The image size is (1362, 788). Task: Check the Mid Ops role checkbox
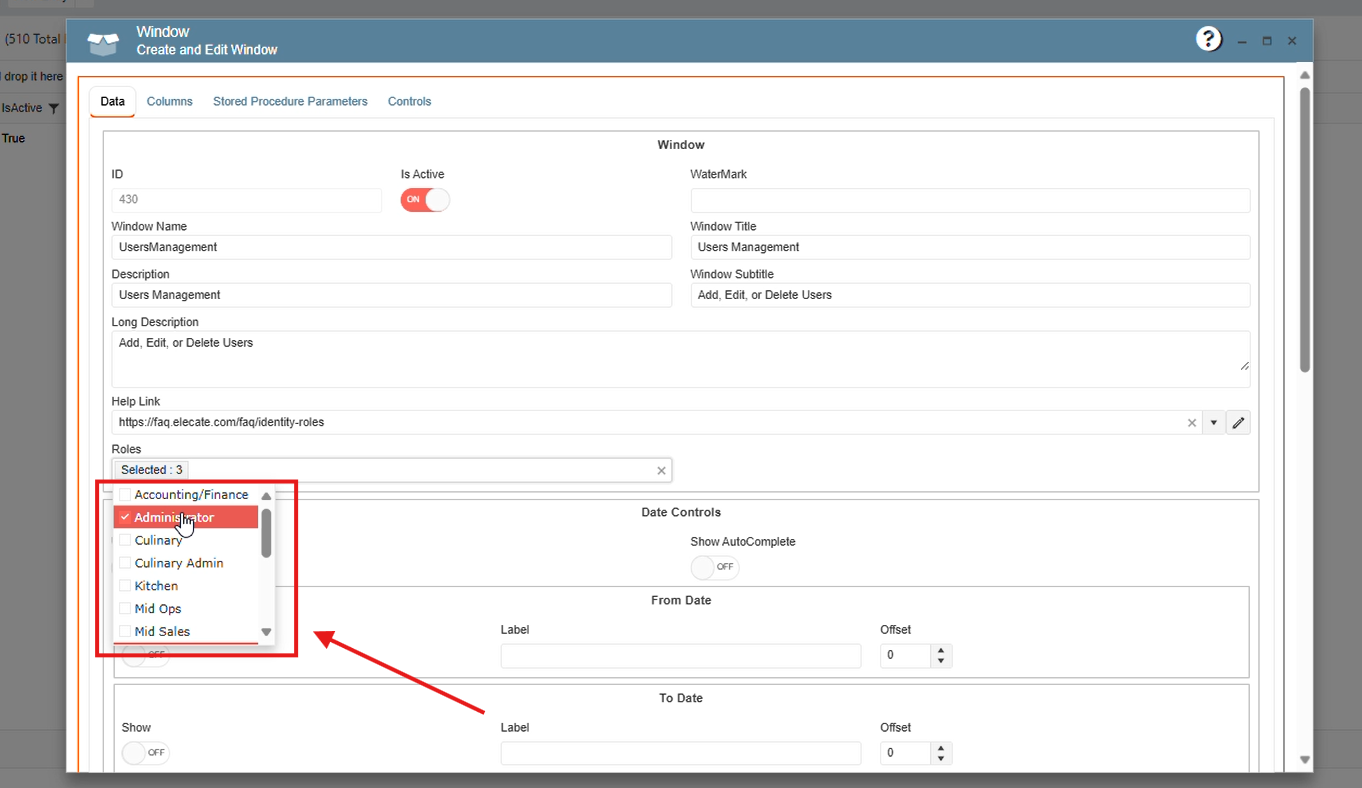(125, 608)
